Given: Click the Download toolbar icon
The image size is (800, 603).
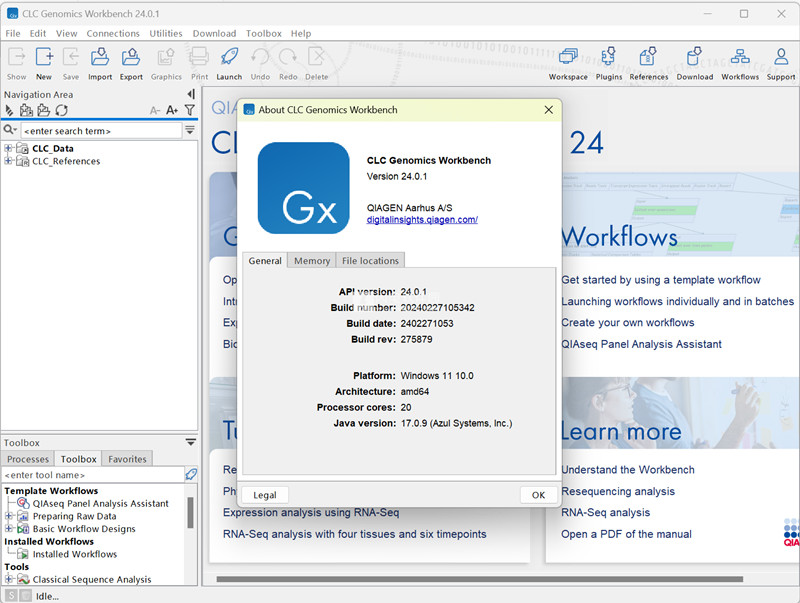Looking at the screenshot, I should tap(695, 64).
